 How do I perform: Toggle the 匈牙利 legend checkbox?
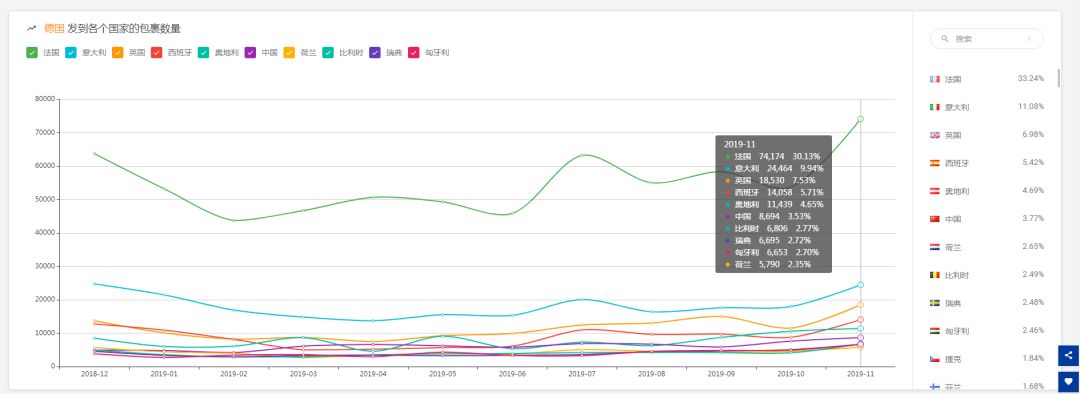pos(414,52)
